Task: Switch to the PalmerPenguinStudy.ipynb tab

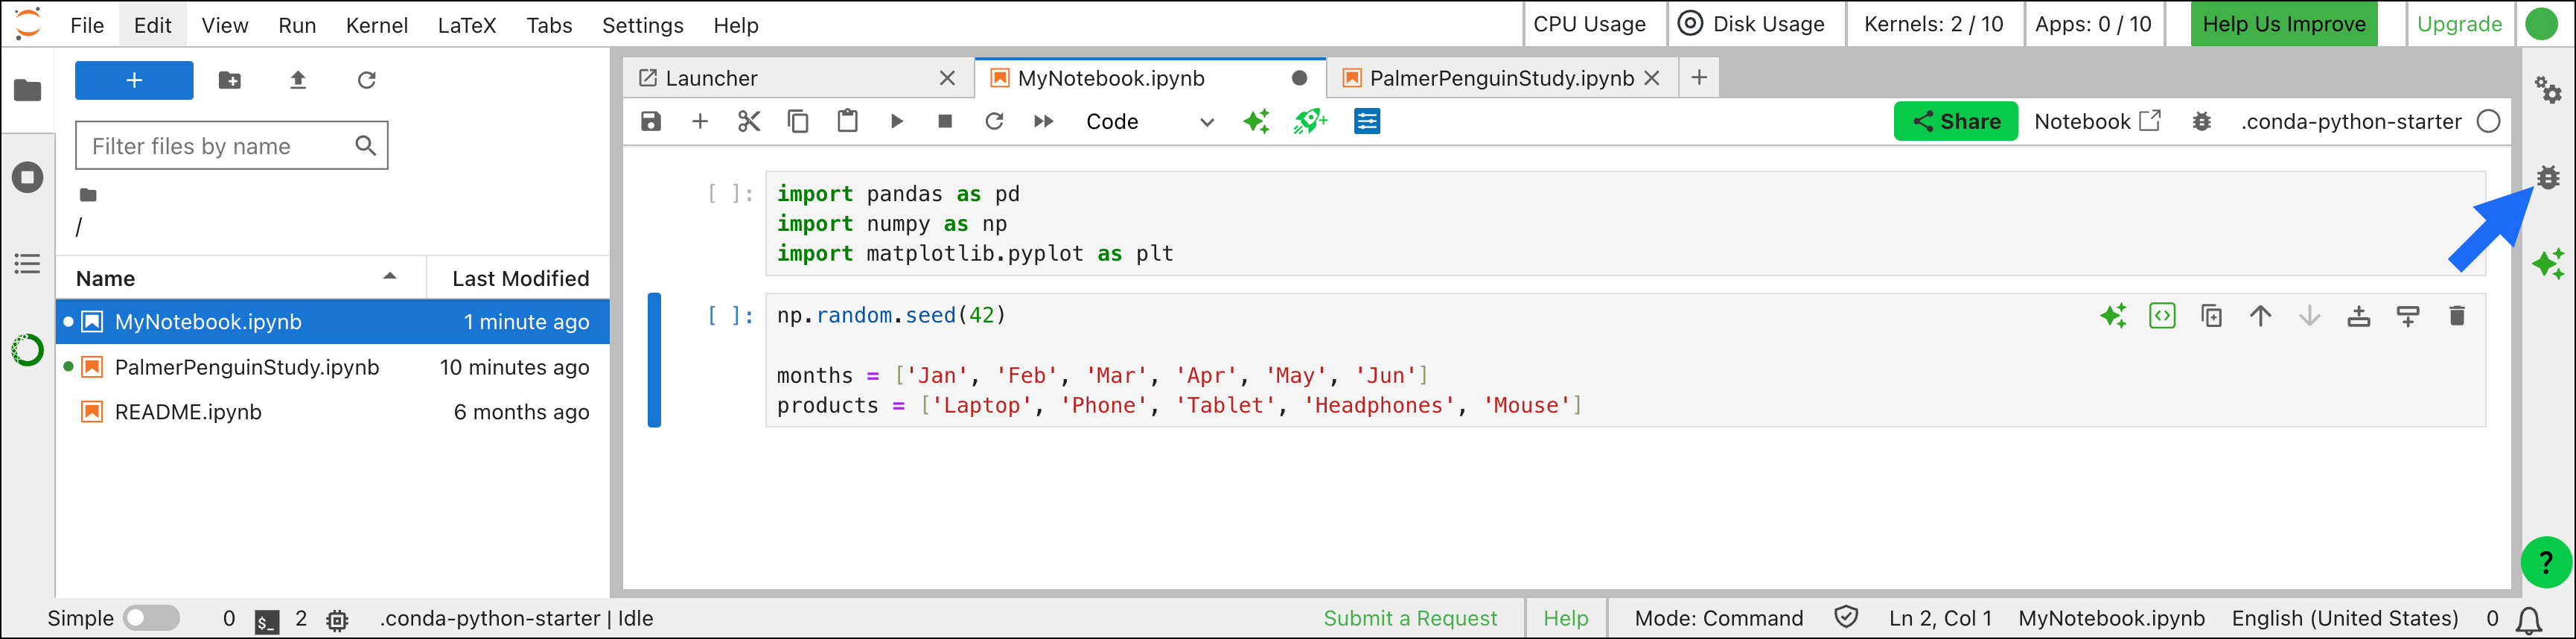Action: (1501, 78)
